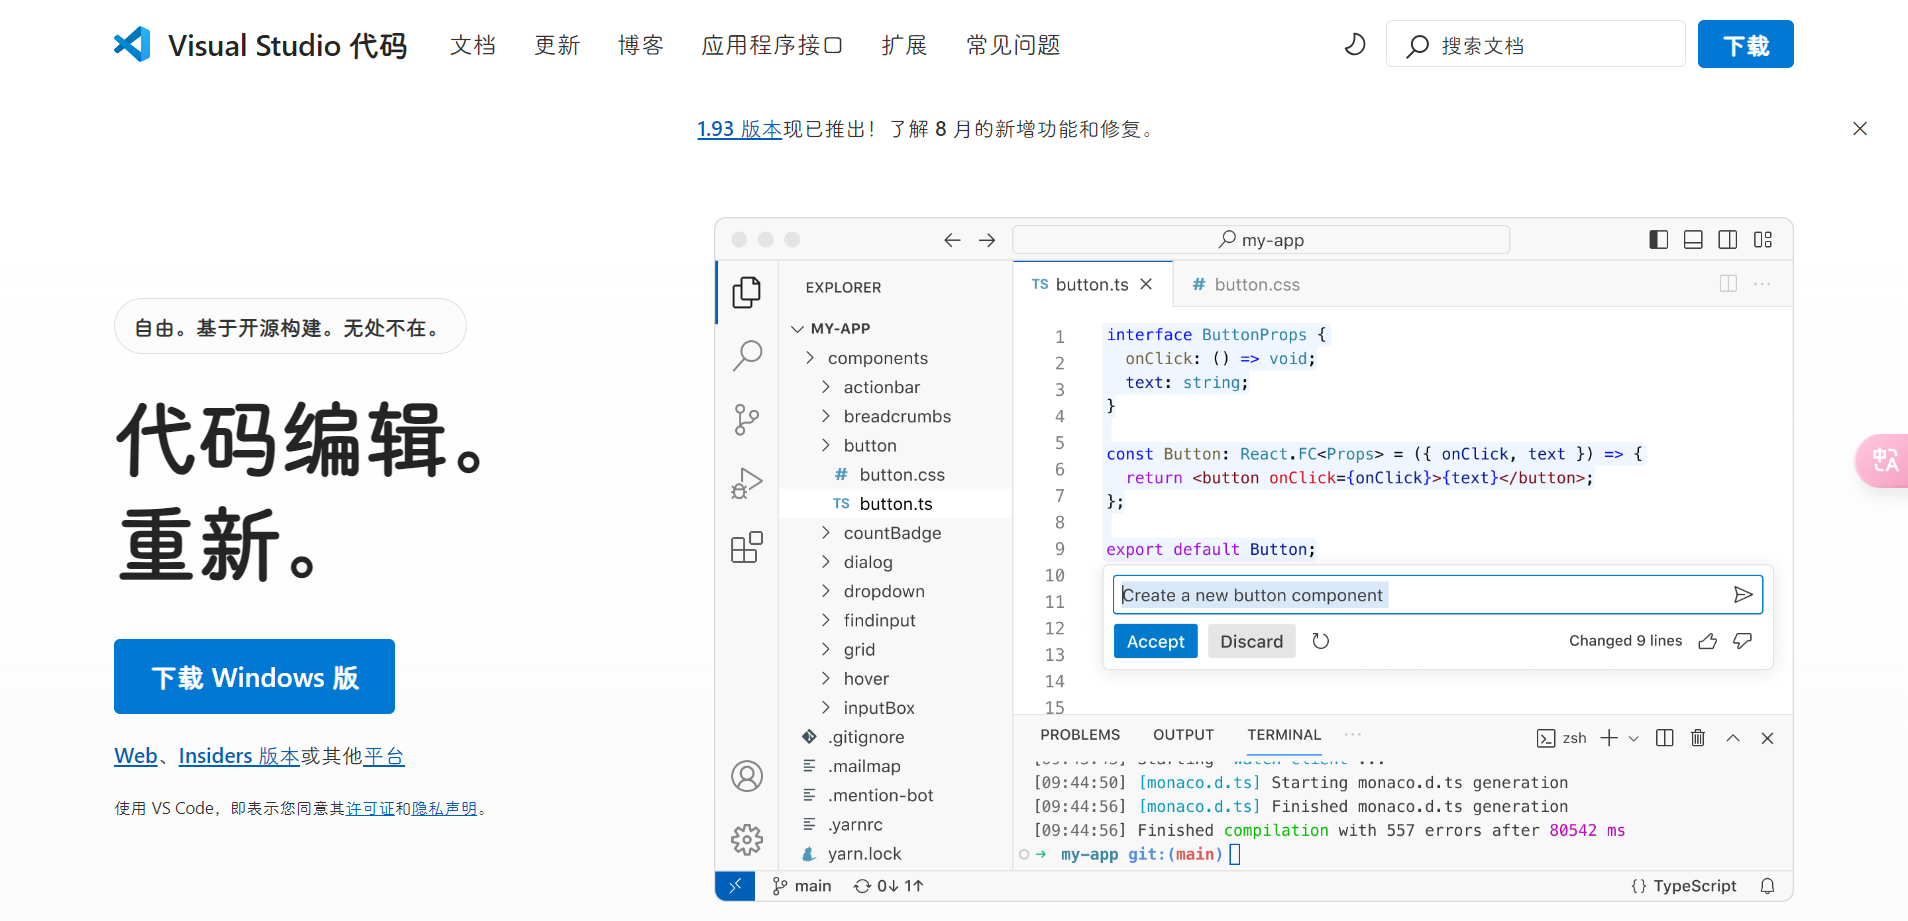Expand the findinput folder
Screen dimensions: 1908x921
pos(826,620)
